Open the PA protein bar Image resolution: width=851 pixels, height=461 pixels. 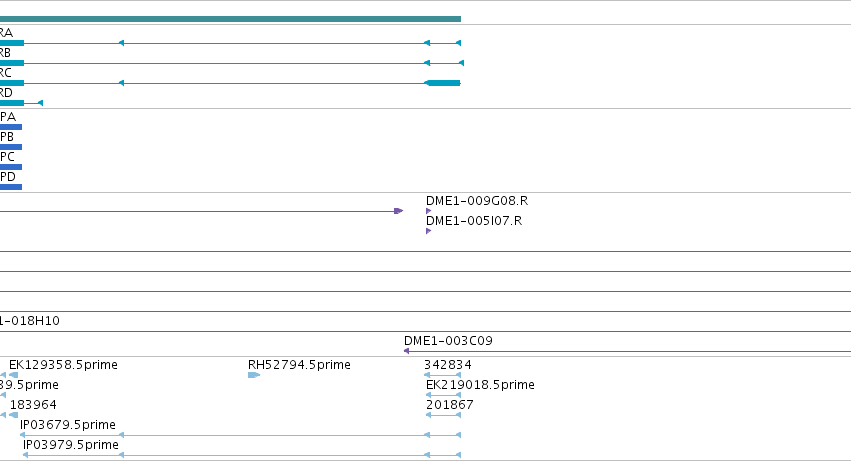tap(11, 127)
